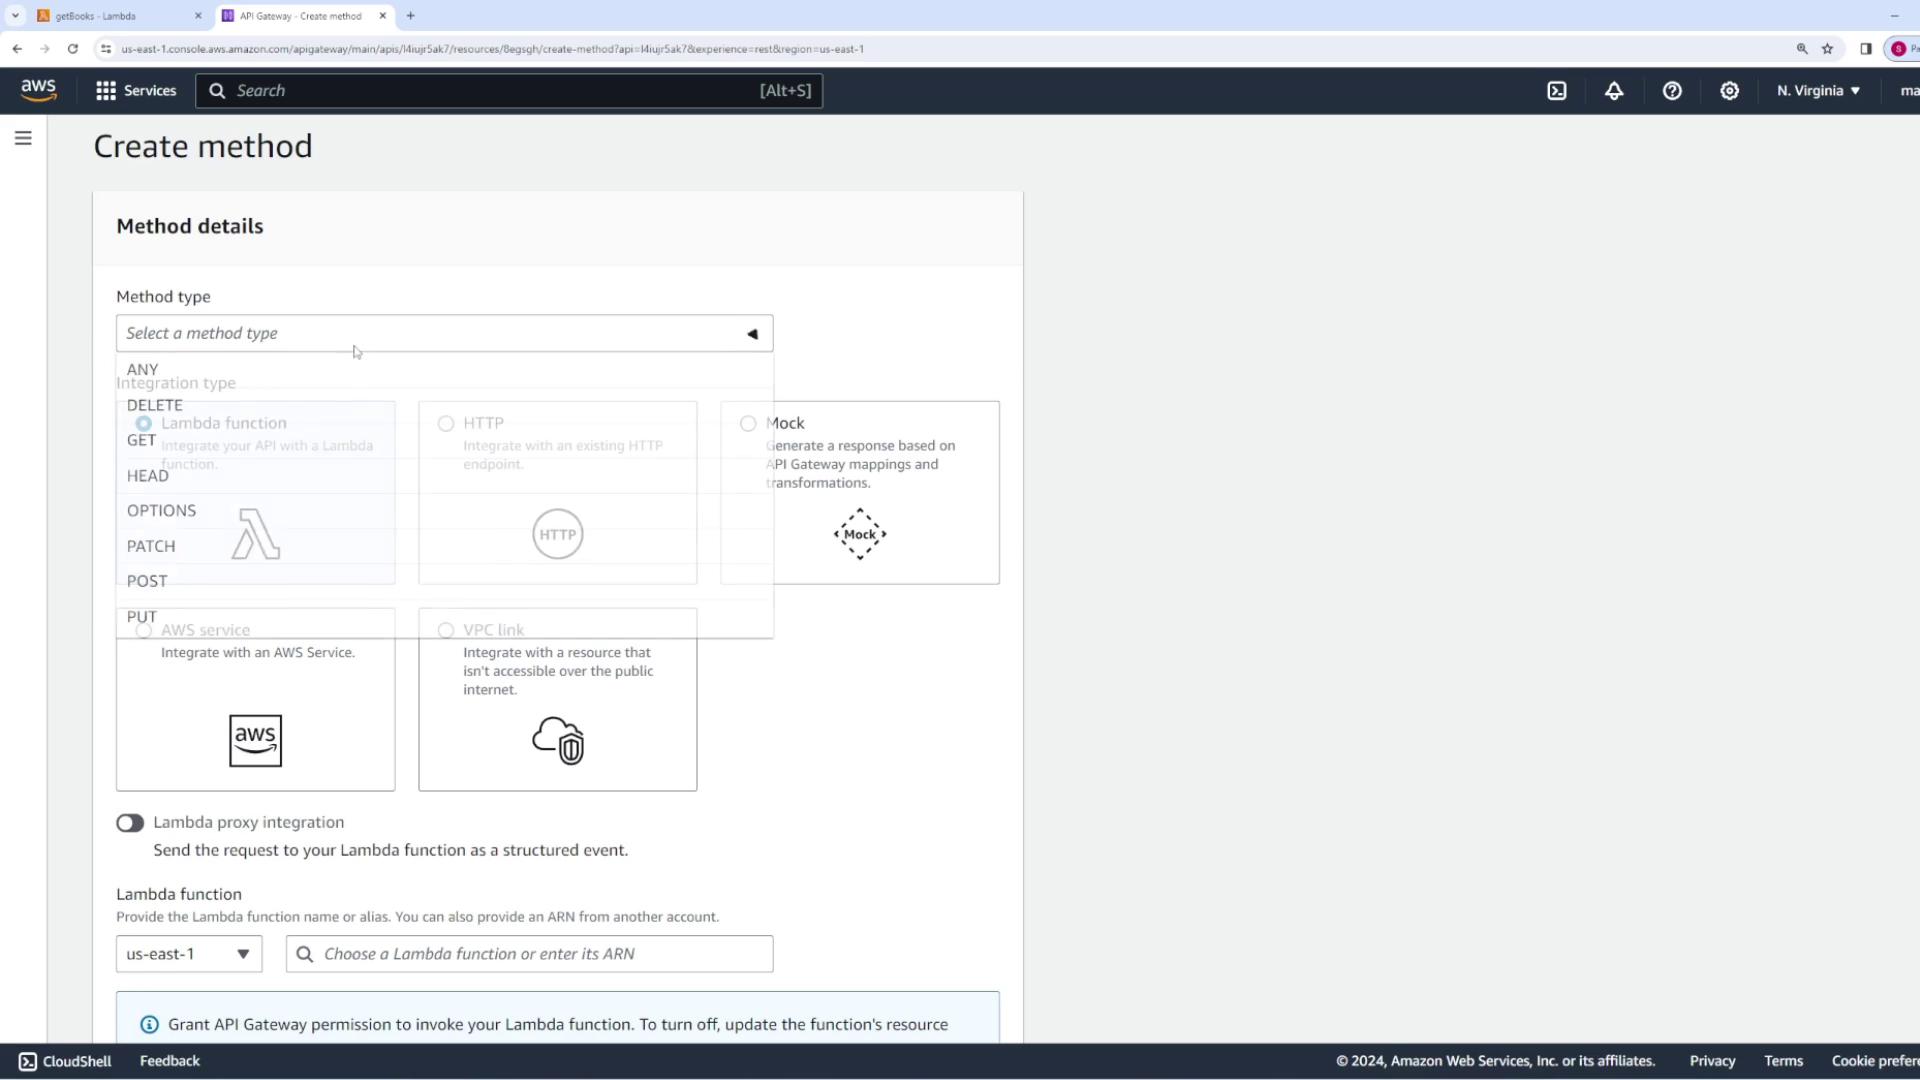
Task: Choose POST from method type list
Action: 147,581
